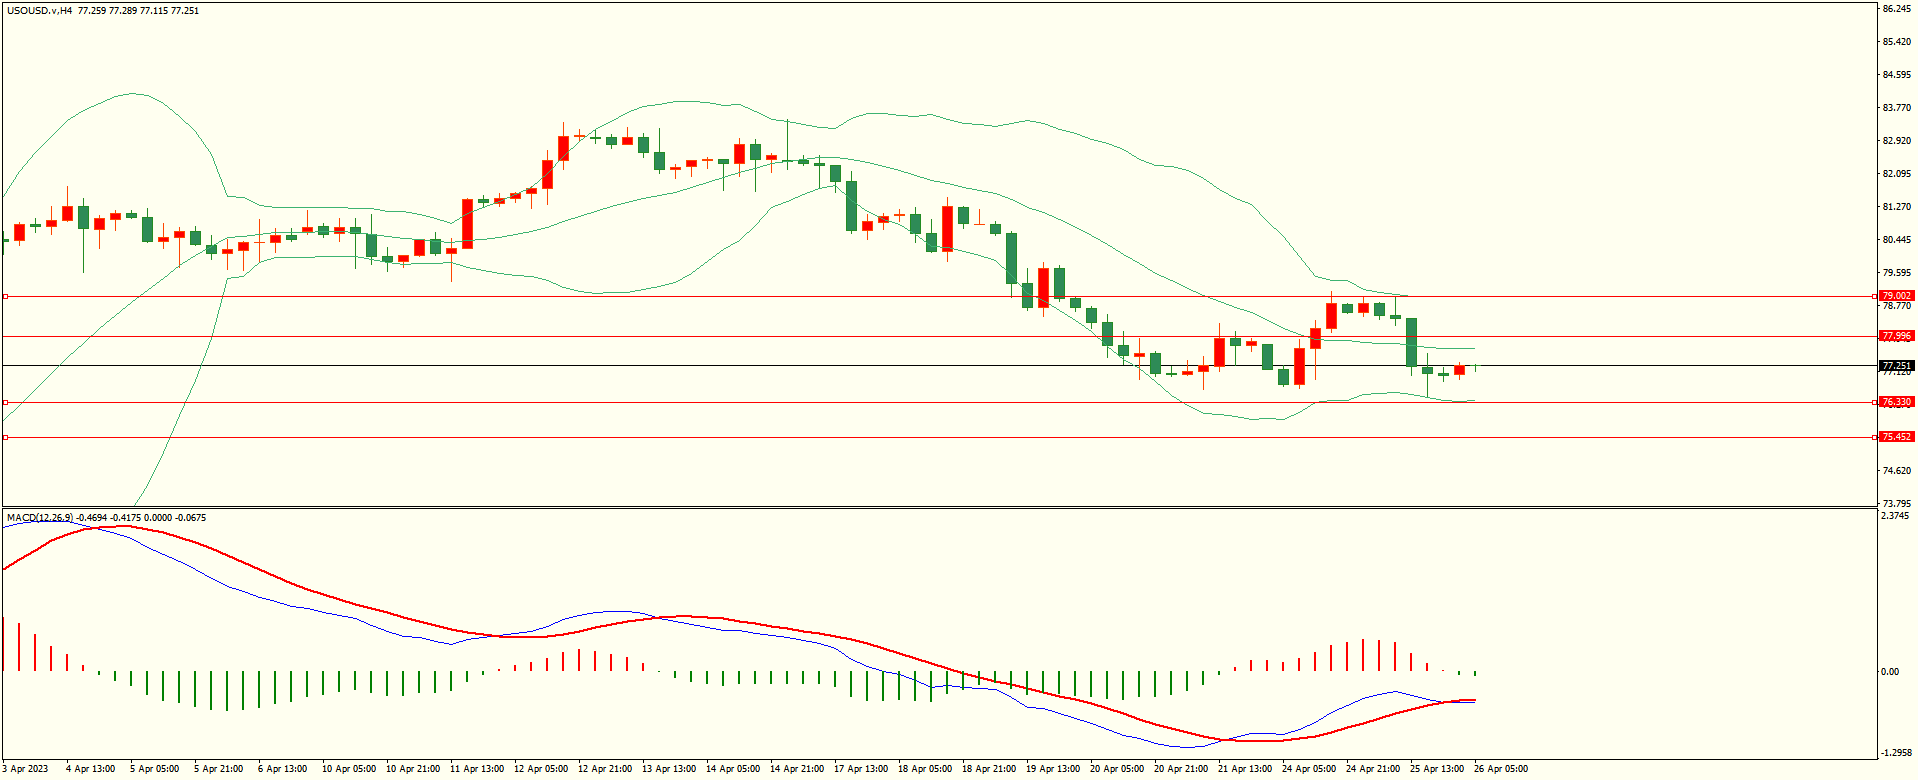Image resolution: width=1918 pixels, height=780 pixels.
Task: Click the 74.620 price axis label
Action: coord(1897,471)
